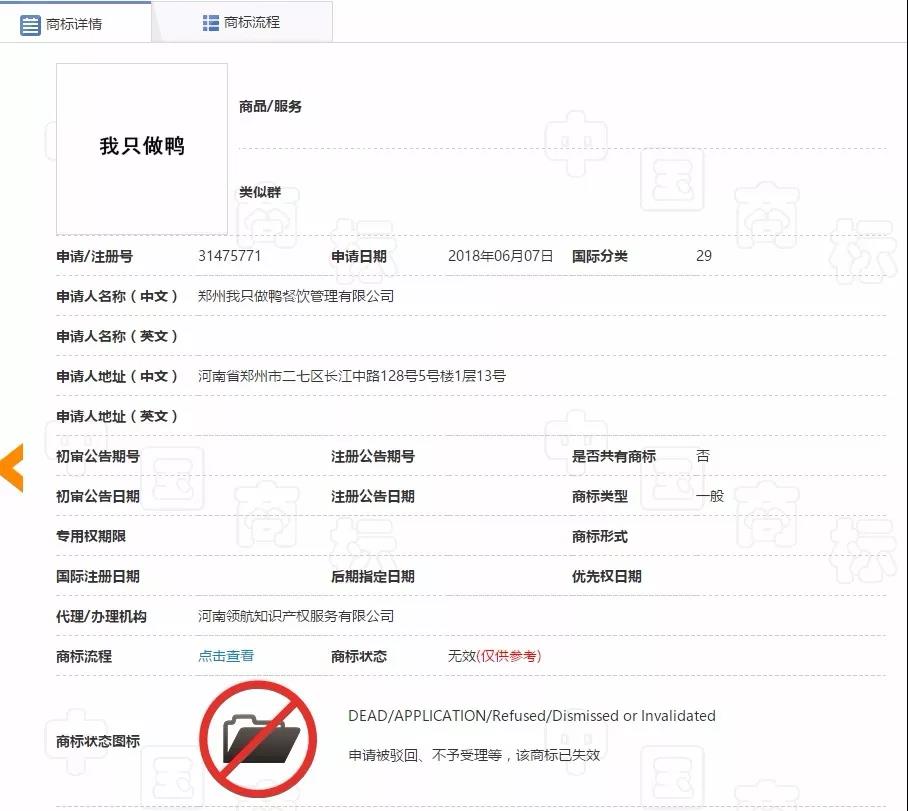Image resolution: width=908 pixels, height=811 pixels.
Task: Click the 申请人名称（英文） label
Action: click(x=117, y=337)
